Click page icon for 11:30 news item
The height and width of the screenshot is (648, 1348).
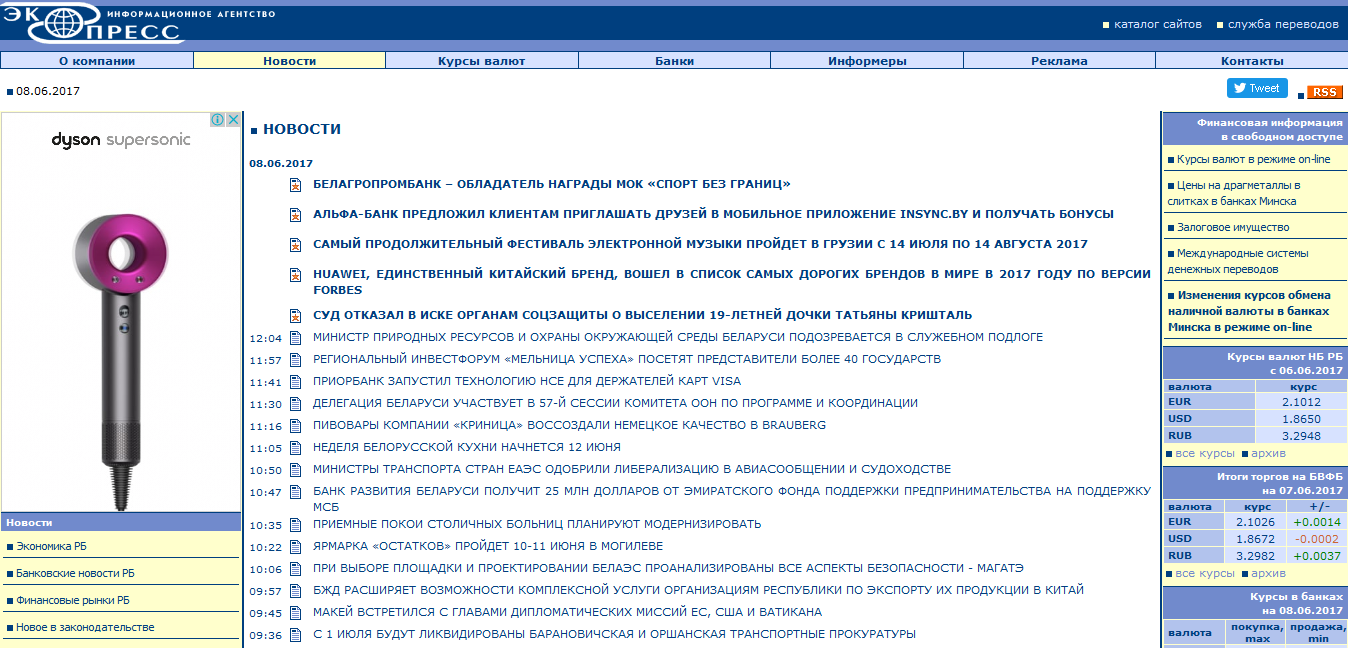pyautogui.click(x=295, y=404)
